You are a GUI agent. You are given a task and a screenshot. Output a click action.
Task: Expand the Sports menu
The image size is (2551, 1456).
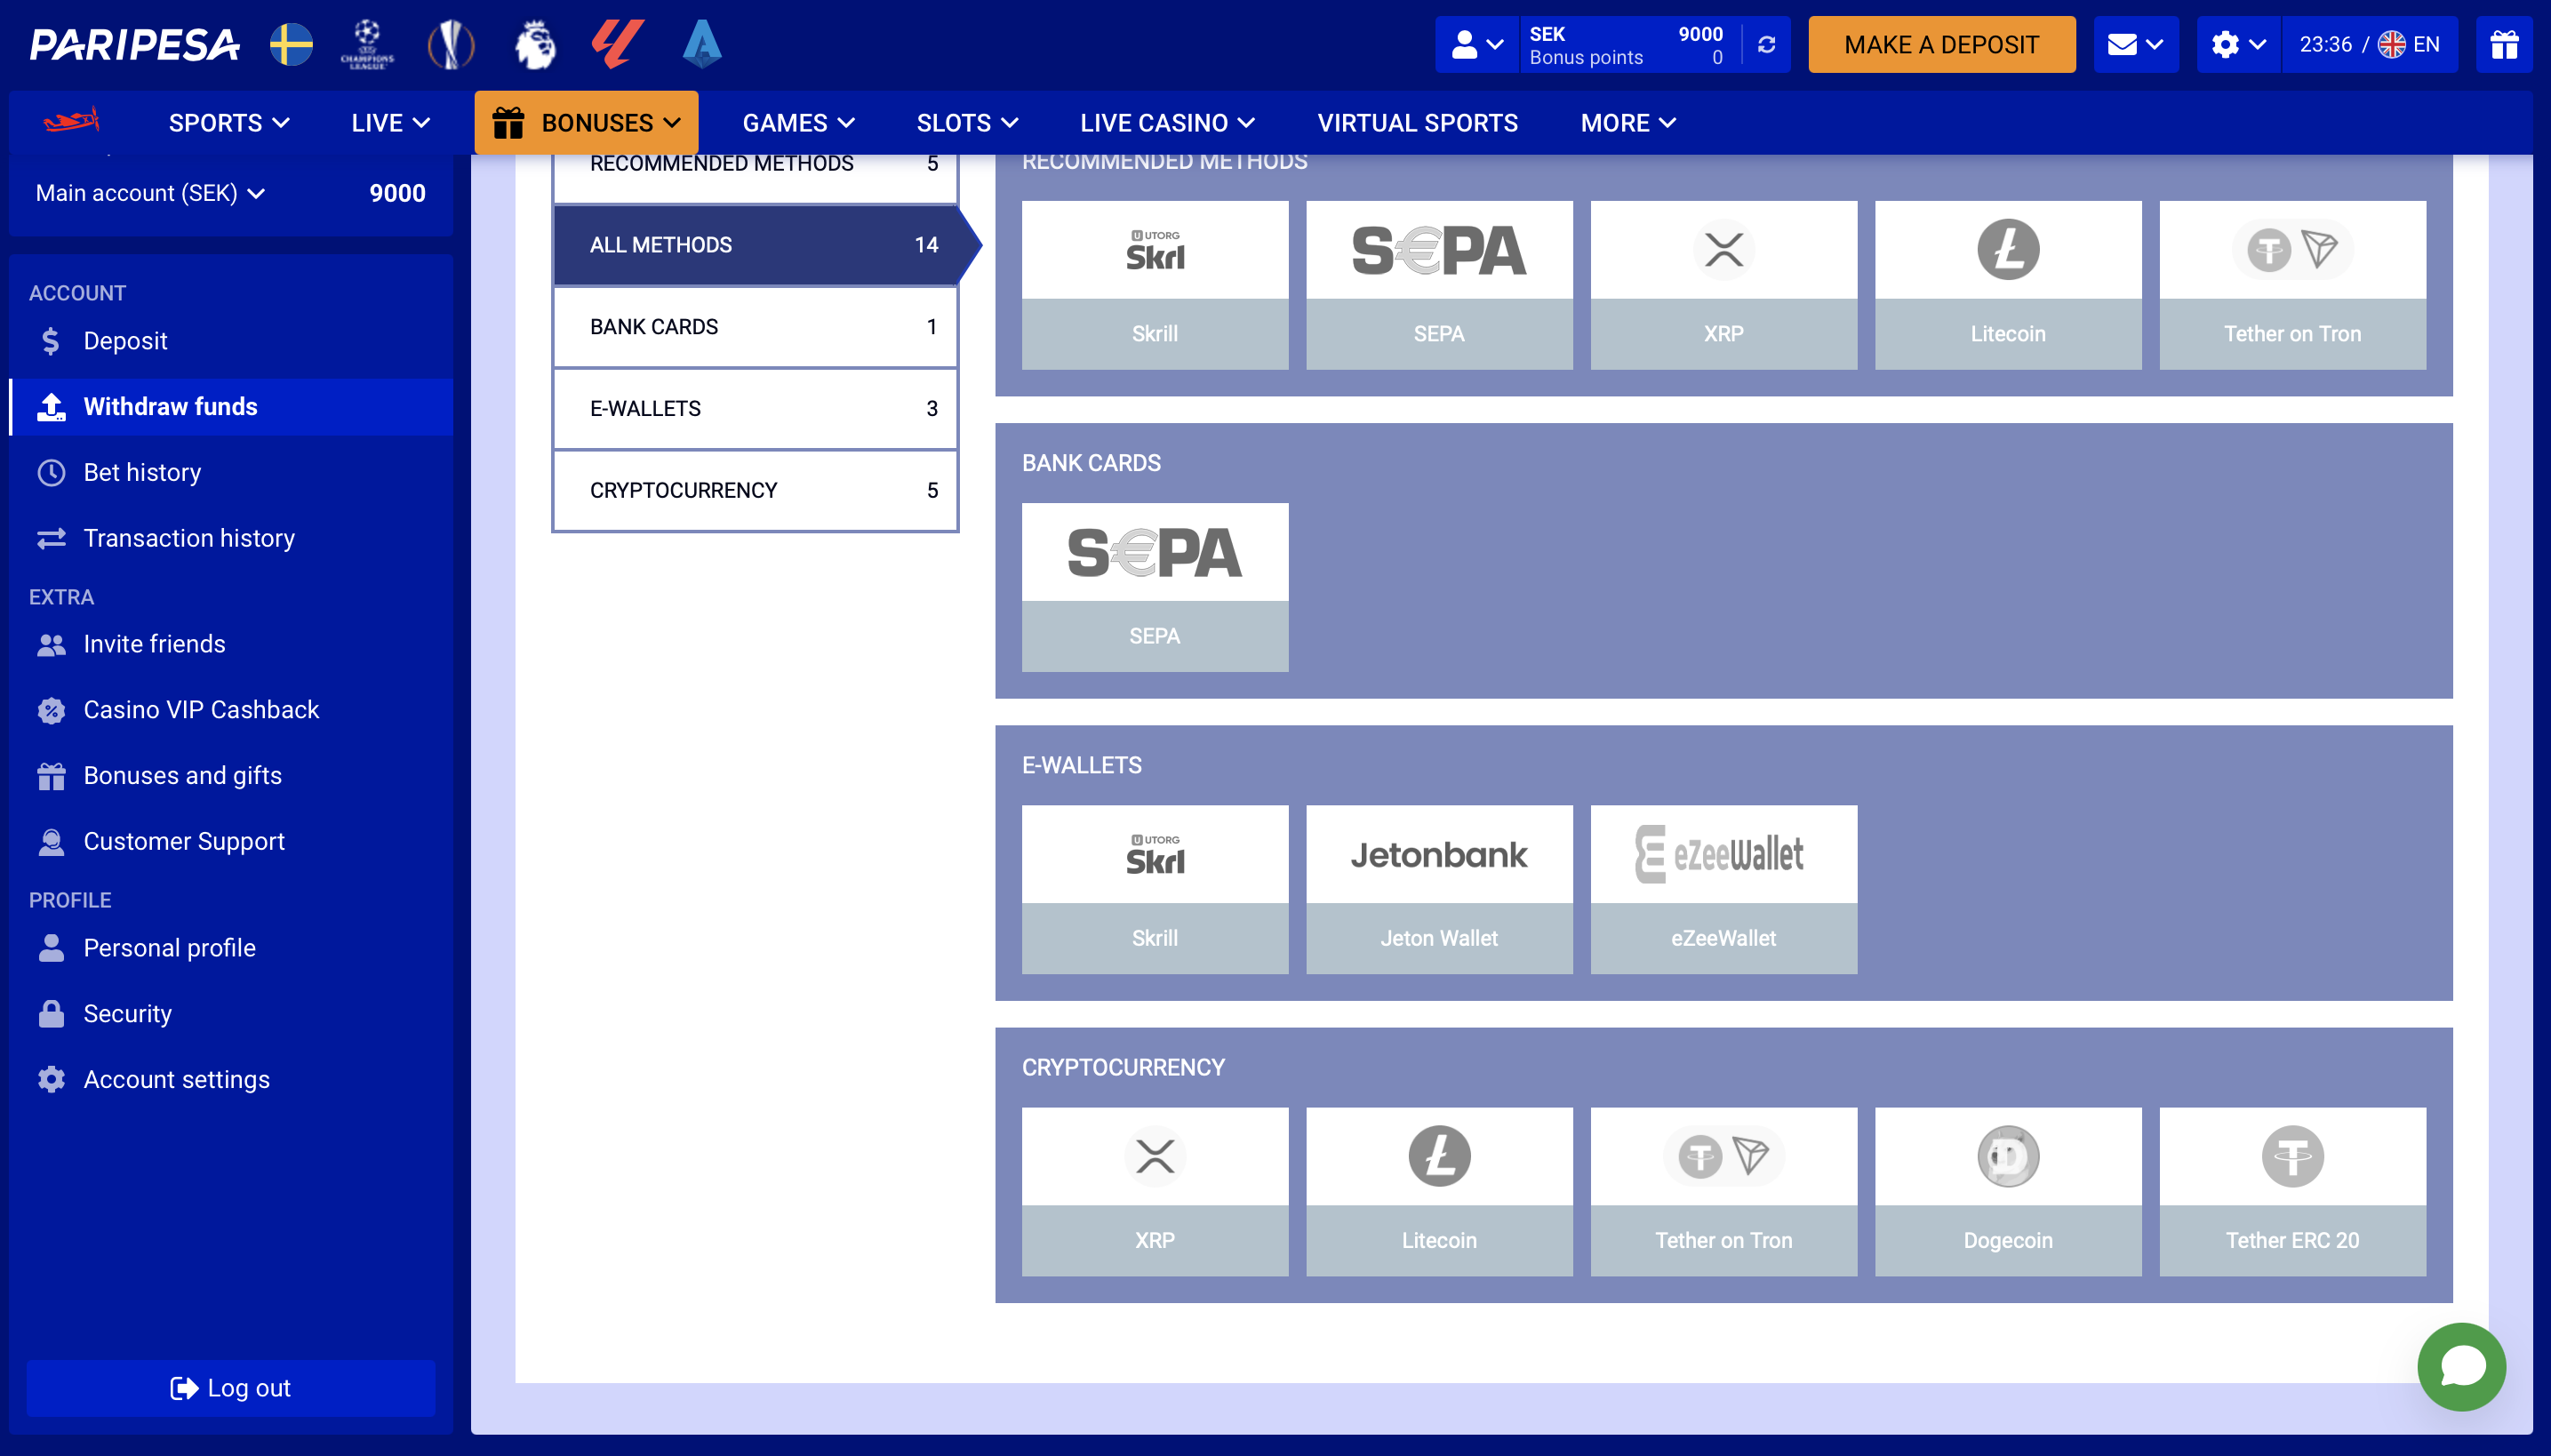tap(229, 123)
